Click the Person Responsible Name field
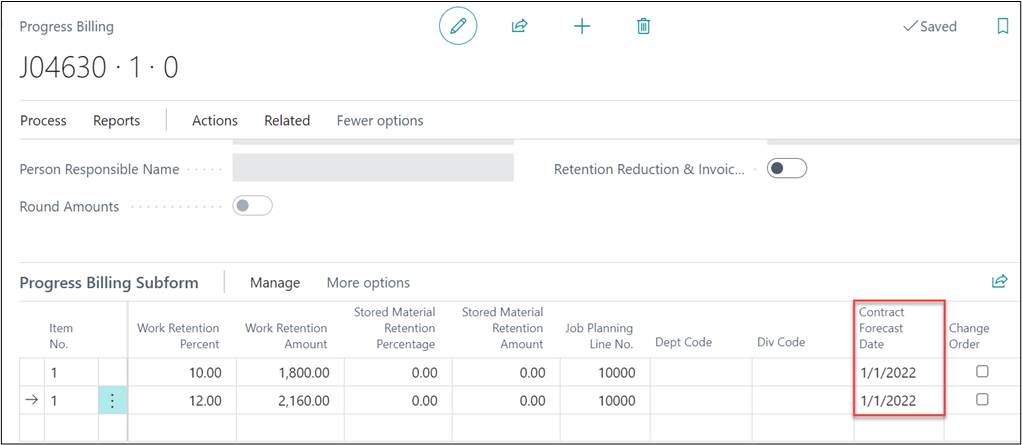This screenshot has height=445, width=1022. 372,168
